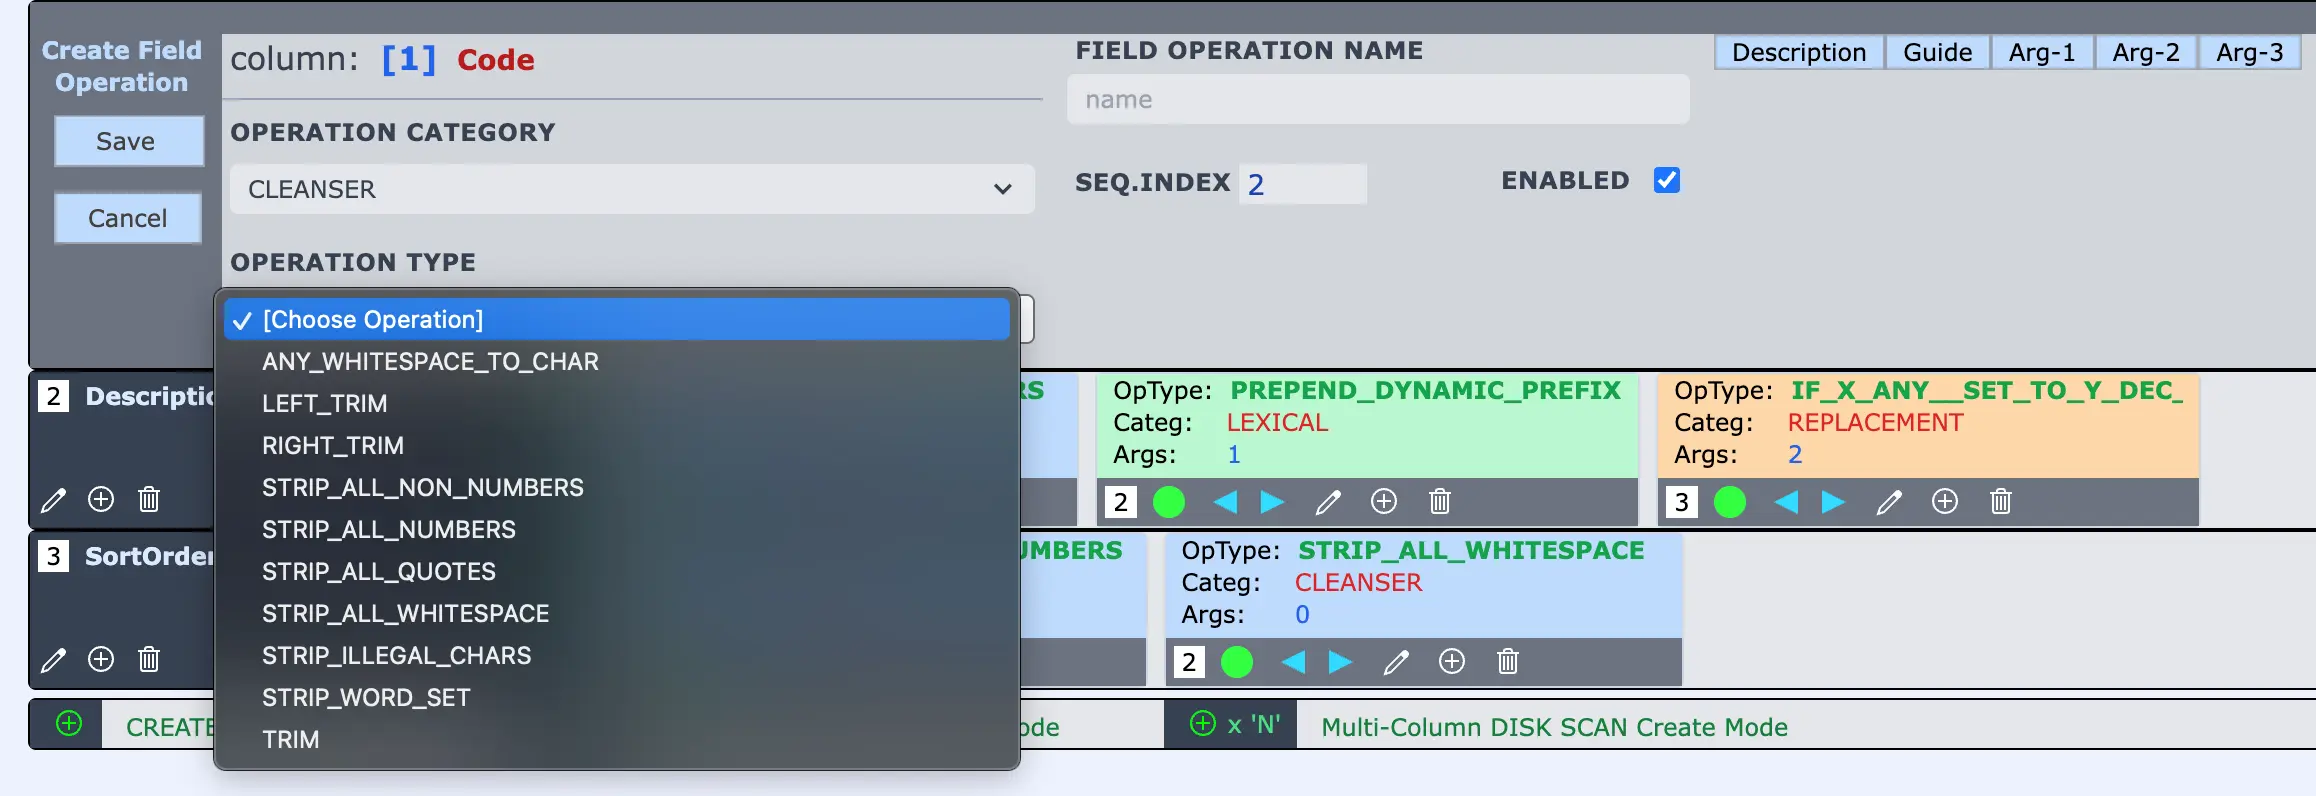Move the STRIP_ALL_WHITESPACE operation right
2316x796 pixels.
pos(1340,661)
